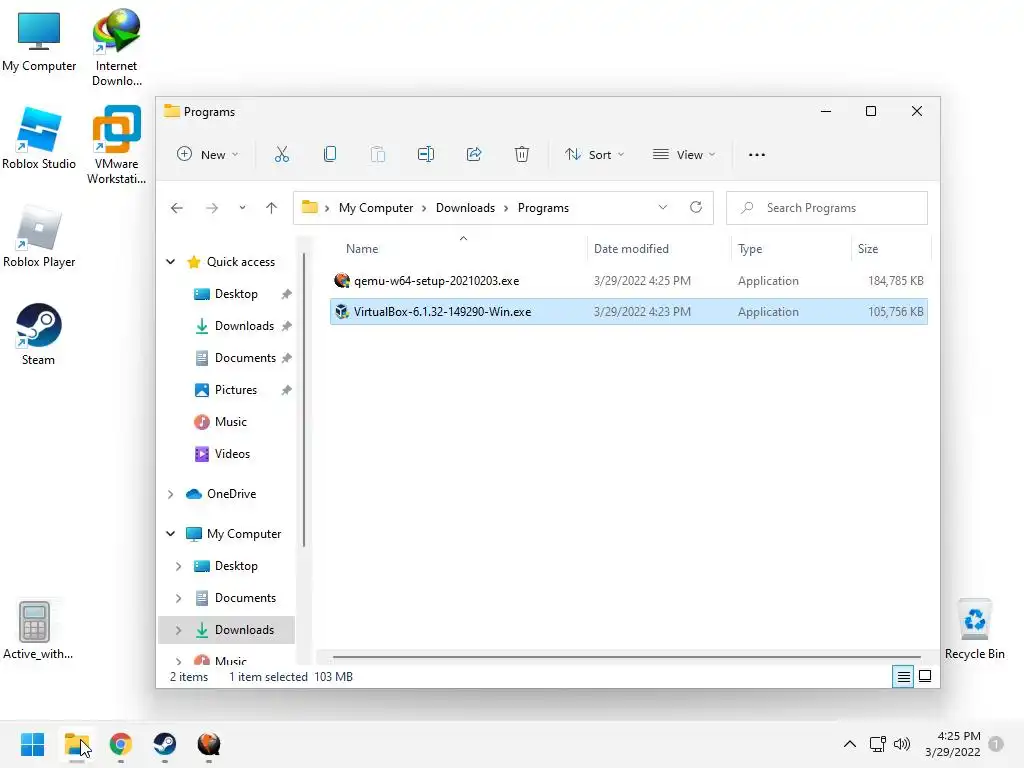Expand Desktop under My Computer
1024x768 pixels.
tap(178, 566)
